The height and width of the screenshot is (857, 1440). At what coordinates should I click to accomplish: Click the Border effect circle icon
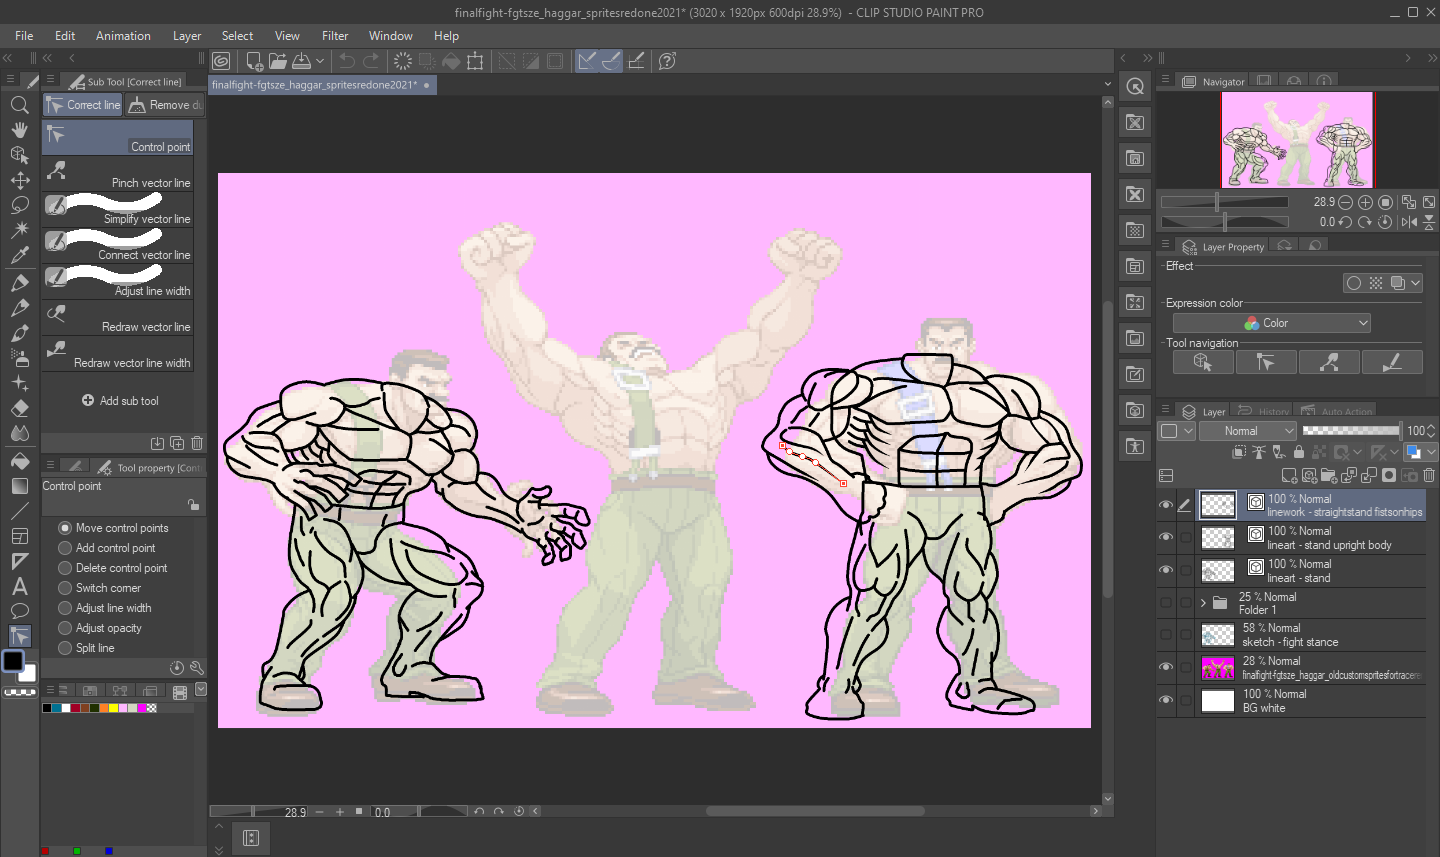(1353, 283)
